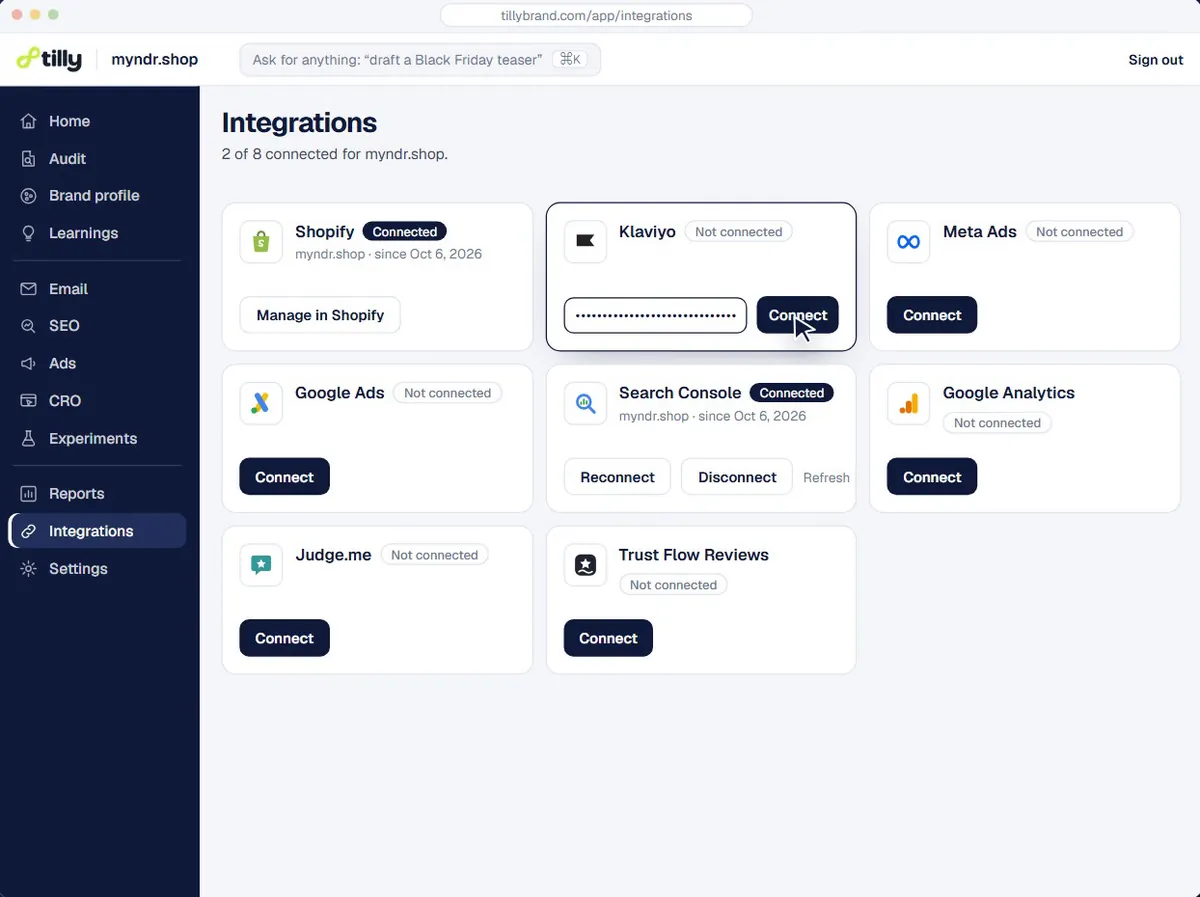Connect Trust Flow Reviews
Screen dimensions: 1200x897
(x=608, y=638)
